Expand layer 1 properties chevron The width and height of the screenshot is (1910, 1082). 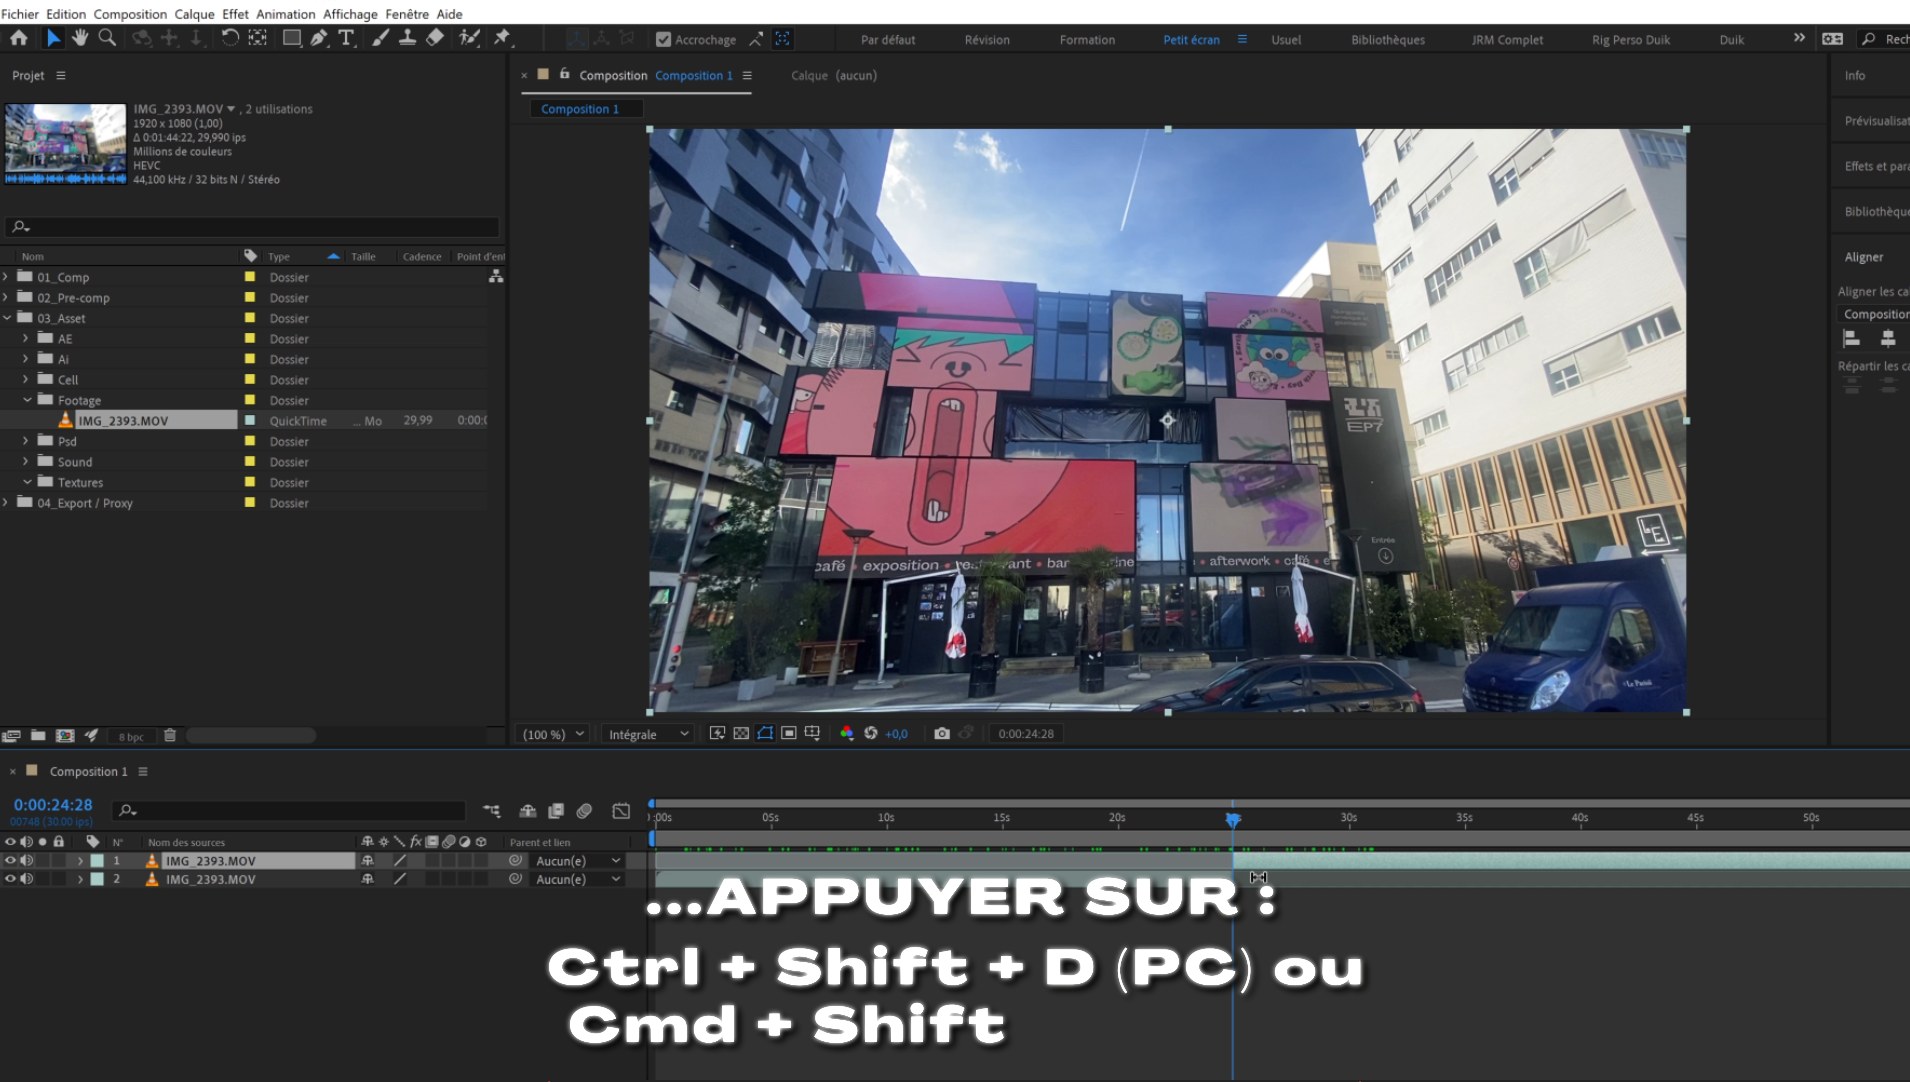(x=80, y=860)
